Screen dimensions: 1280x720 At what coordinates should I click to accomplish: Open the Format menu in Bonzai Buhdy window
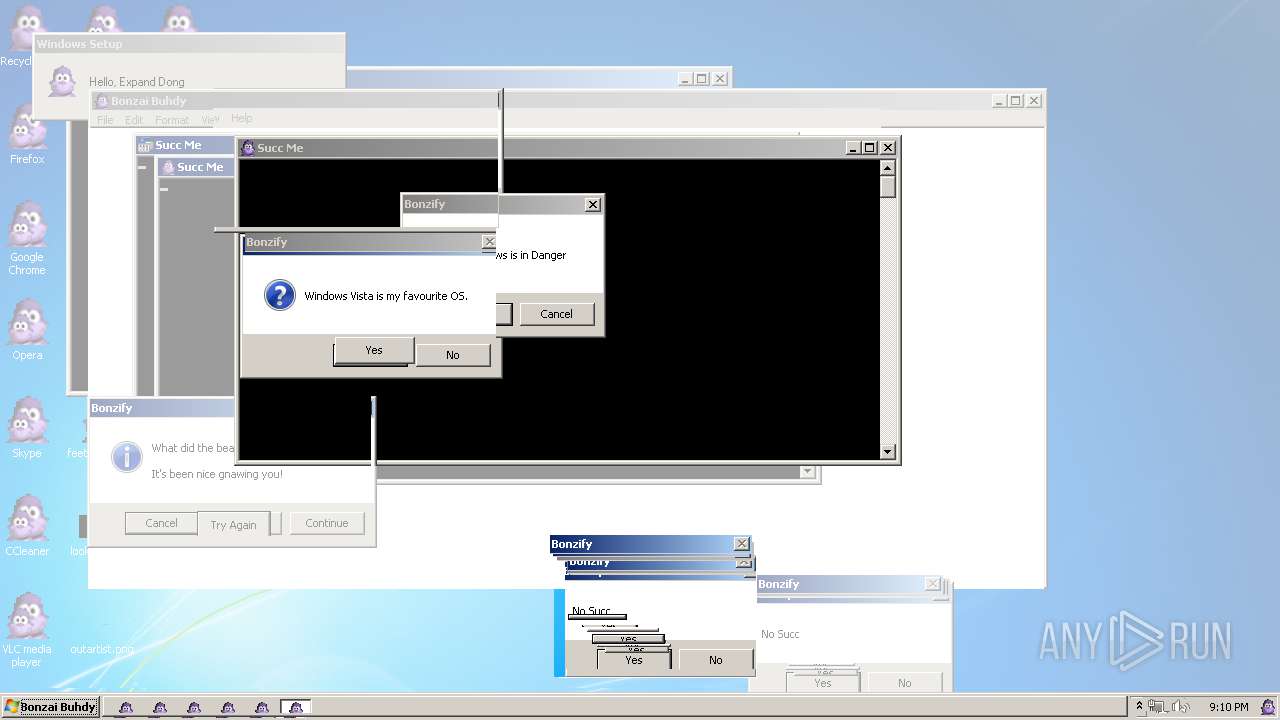pos(172,120)
